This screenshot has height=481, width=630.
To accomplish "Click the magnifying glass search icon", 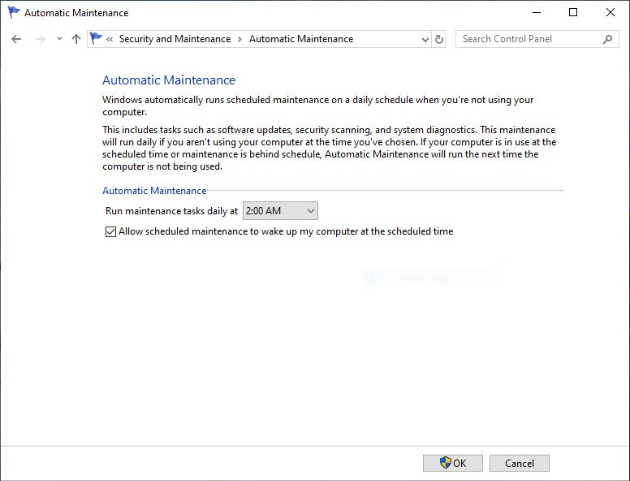I will (x=607, y=39).
